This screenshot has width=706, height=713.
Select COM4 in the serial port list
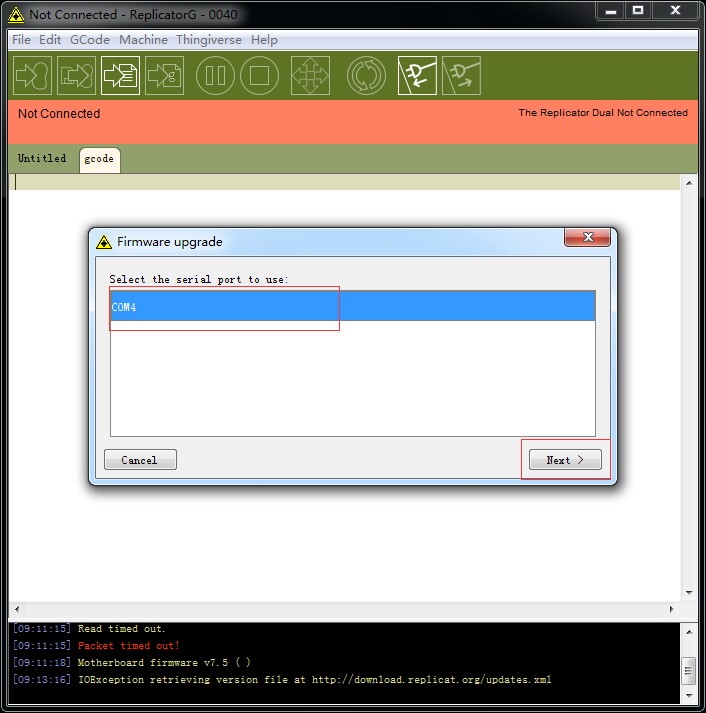(x=353, y=306)
